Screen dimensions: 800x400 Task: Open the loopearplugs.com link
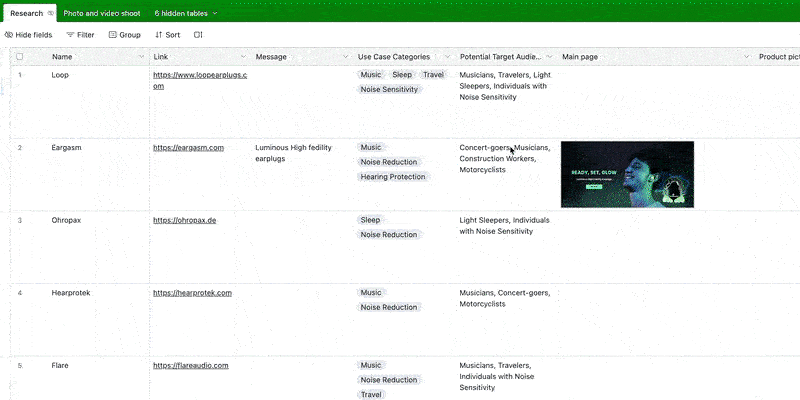[x=200, y=81]
